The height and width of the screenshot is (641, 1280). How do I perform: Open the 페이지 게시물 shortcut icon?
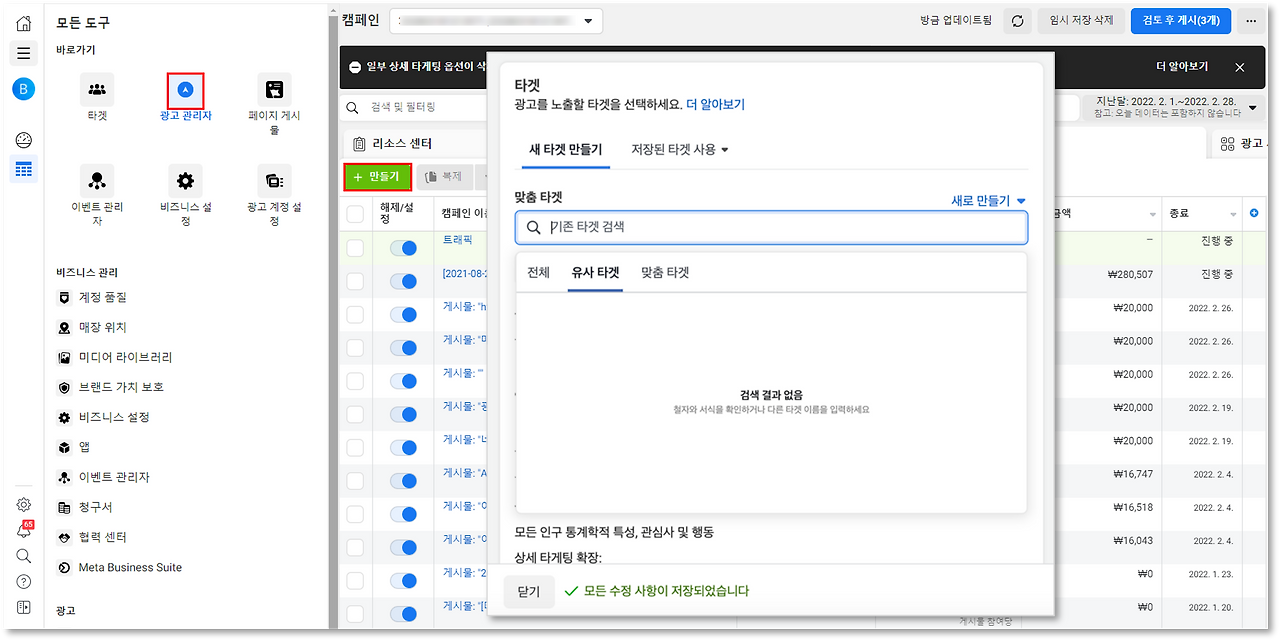(x=274, y=90)
